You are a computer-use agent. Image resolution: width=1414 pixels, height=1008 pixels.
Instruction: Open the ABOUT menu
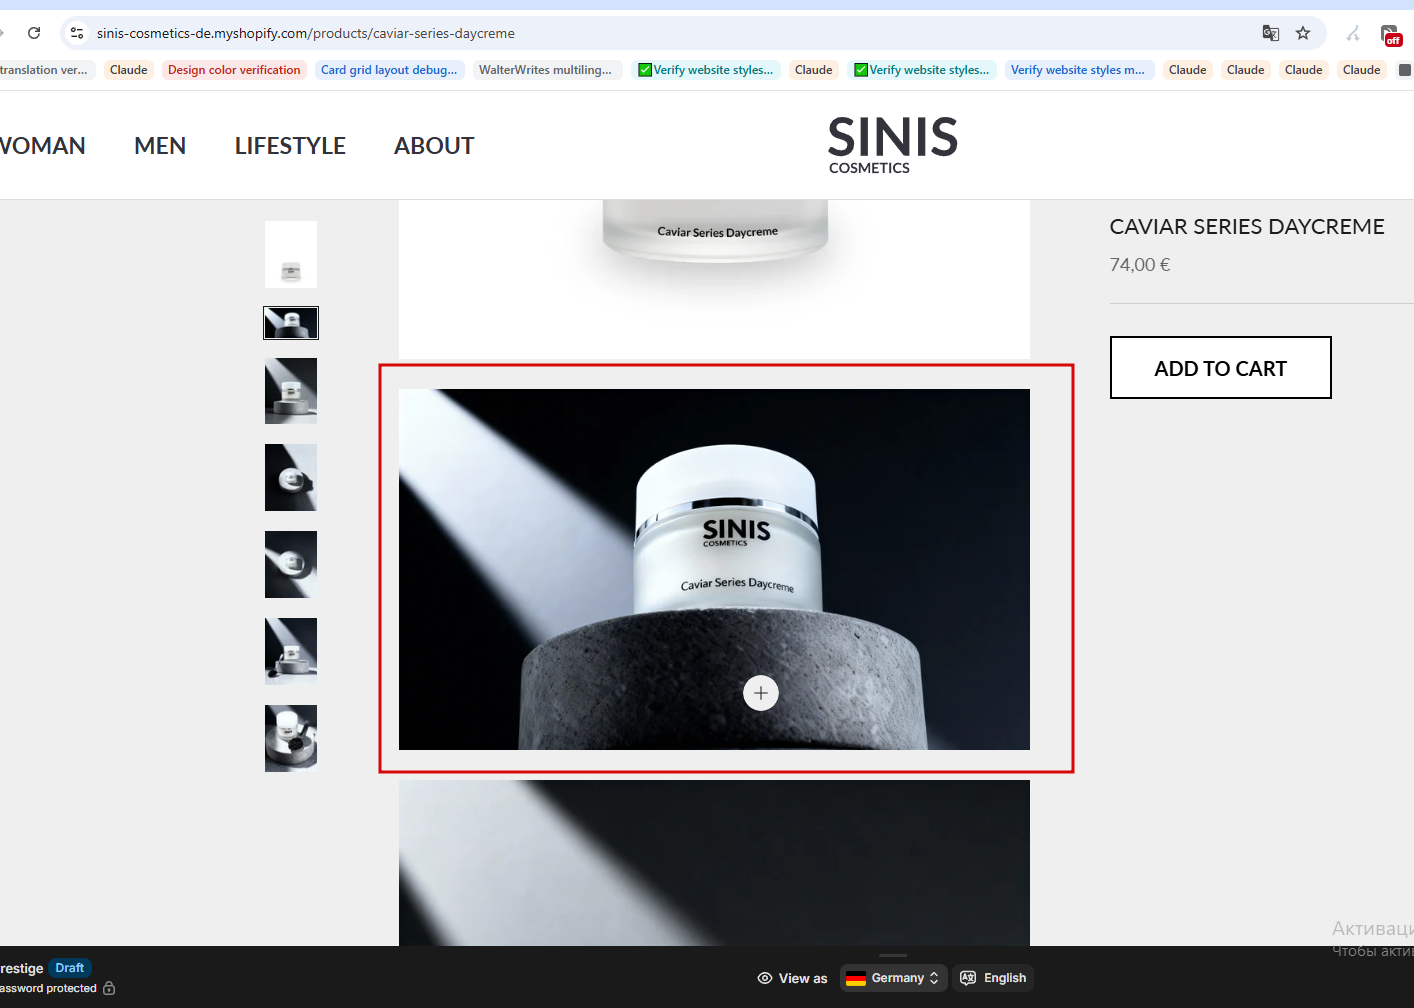click(x=434, y=146)
